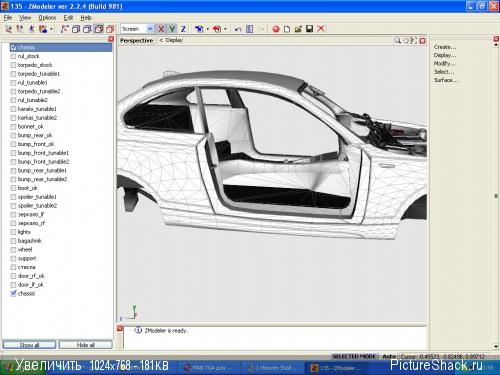Open dropdown arrow beside red pivot icon
The height and width of the screenshot is (375, 500).
pyautogui.click(x=226, y=29)
